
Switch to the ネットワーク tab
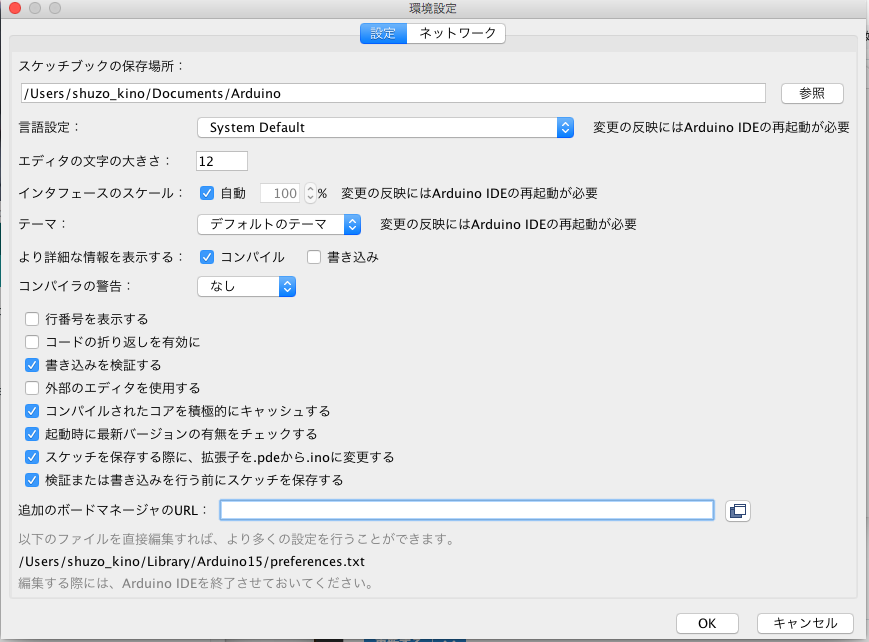[456, 33]
